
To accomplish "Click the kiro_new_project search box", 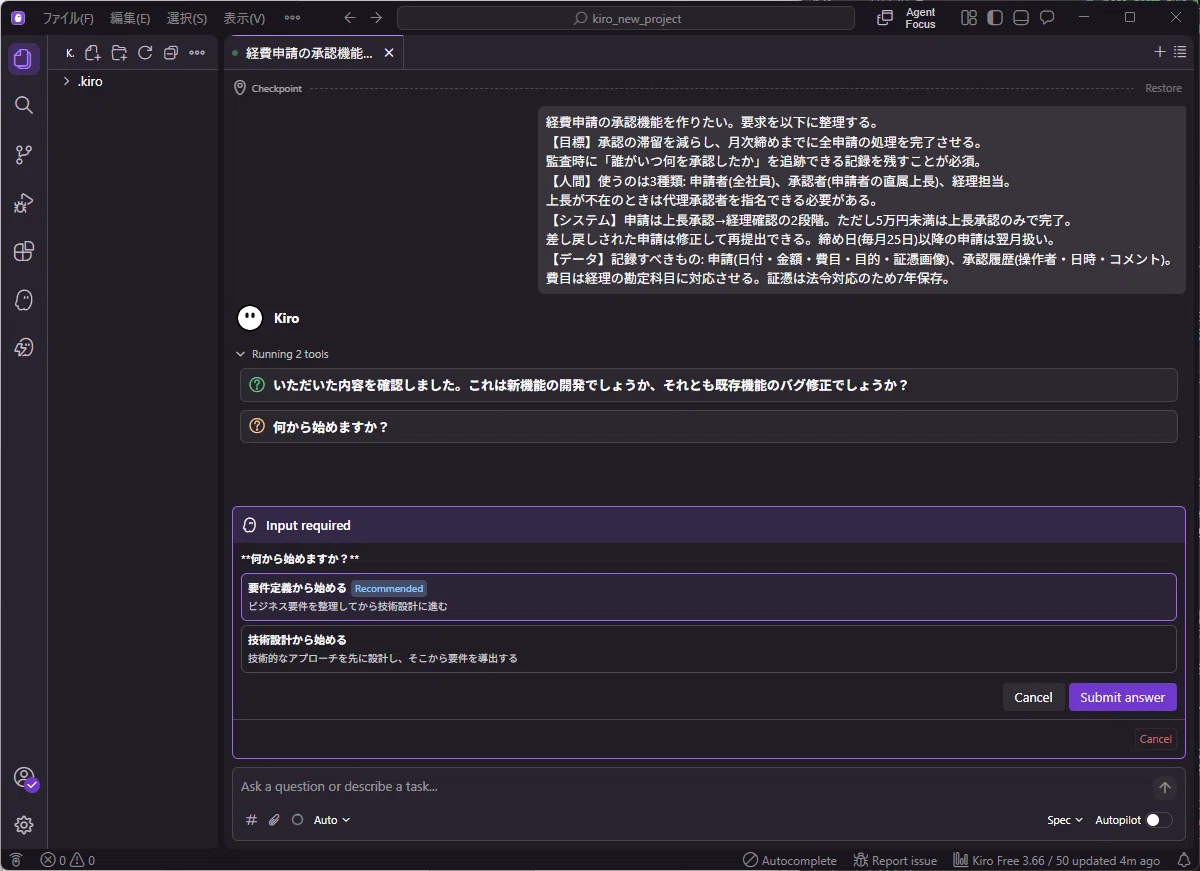I will 626,18.
